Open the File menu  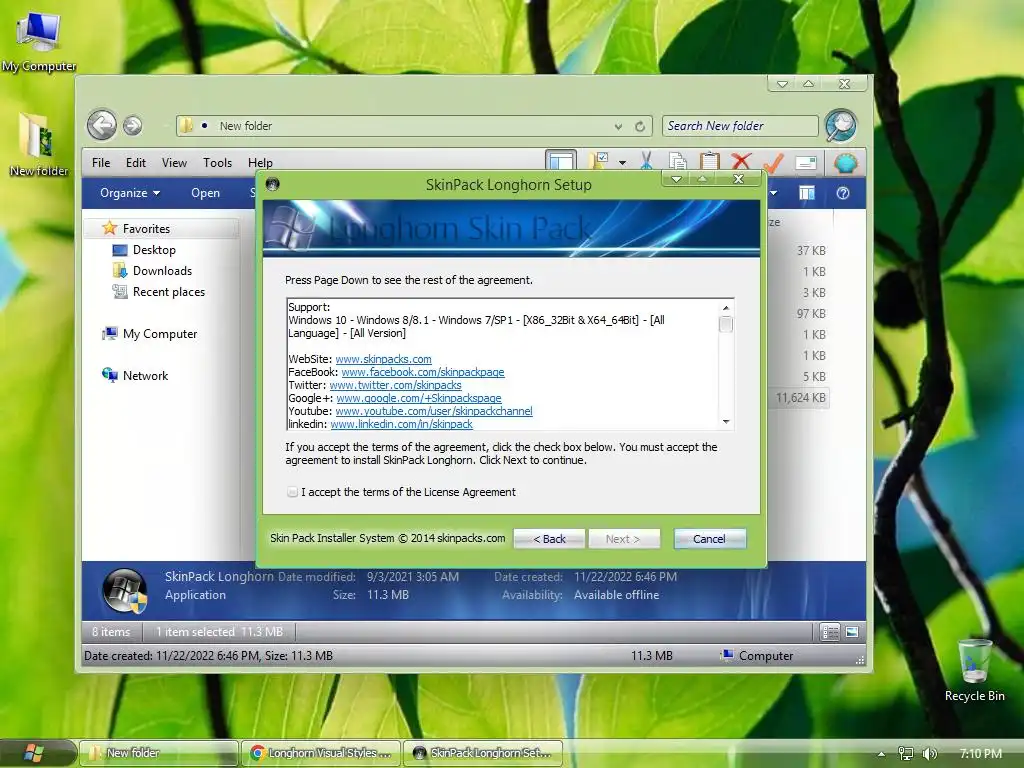(101, 163)
